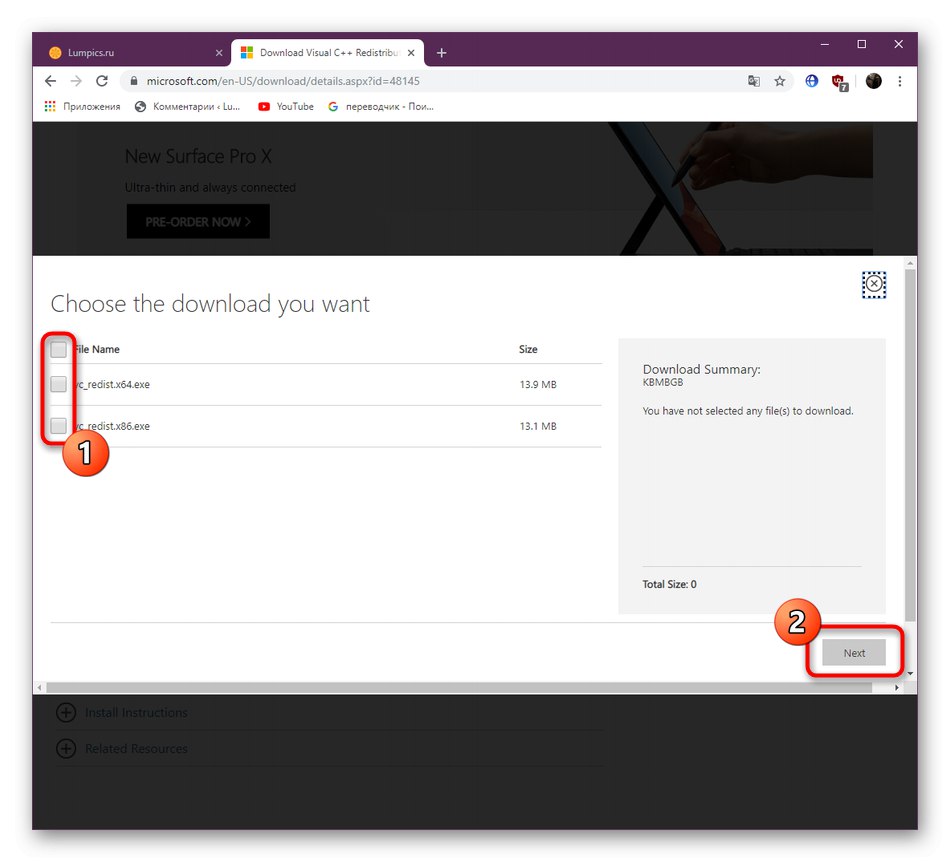Close the Lumpics.ru tab
The image size is (950, 862).
click(219, 53)
